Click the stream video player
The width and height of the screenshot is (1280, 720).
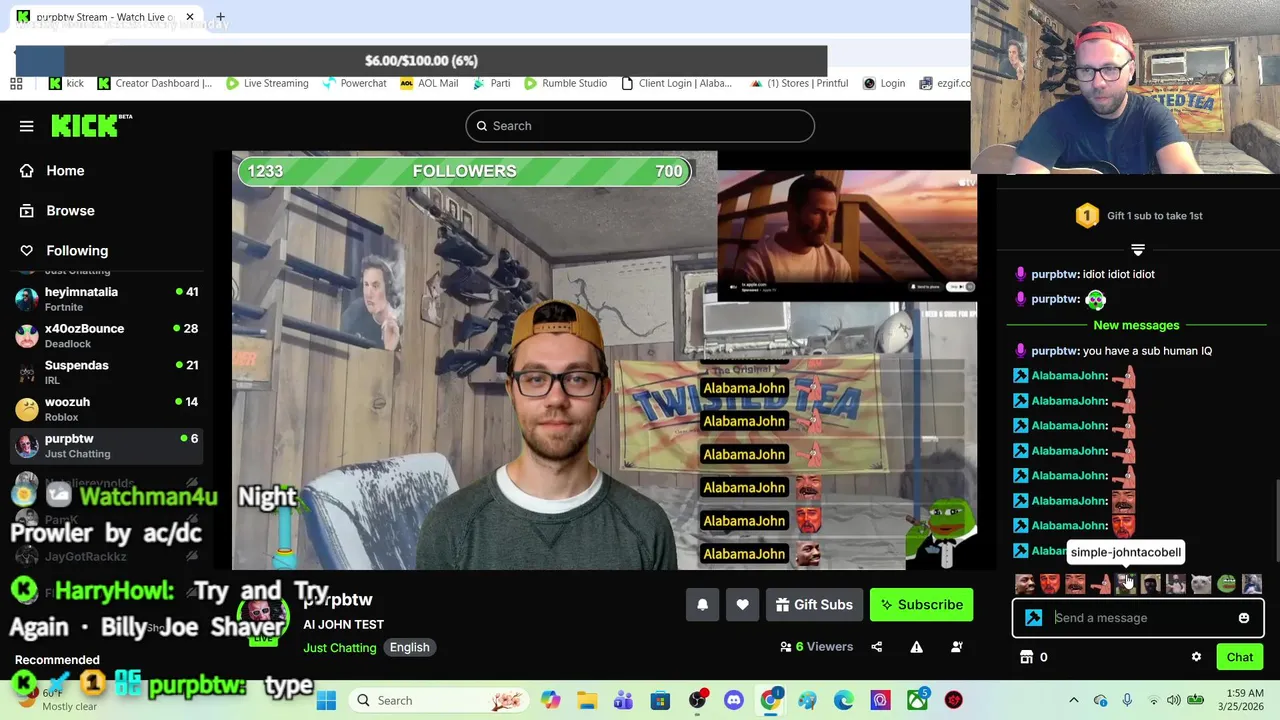point(604,360)
